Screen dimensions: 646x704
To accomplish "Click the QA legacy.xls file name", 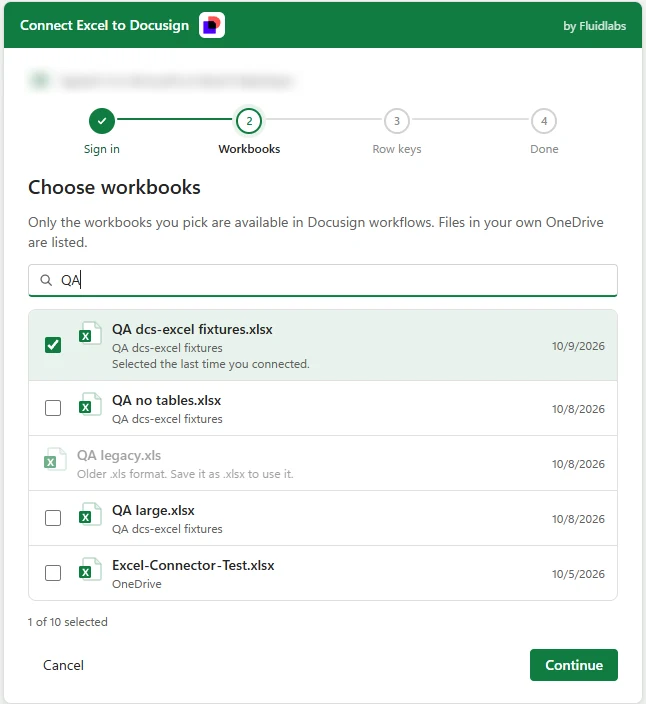I will 119,455.
